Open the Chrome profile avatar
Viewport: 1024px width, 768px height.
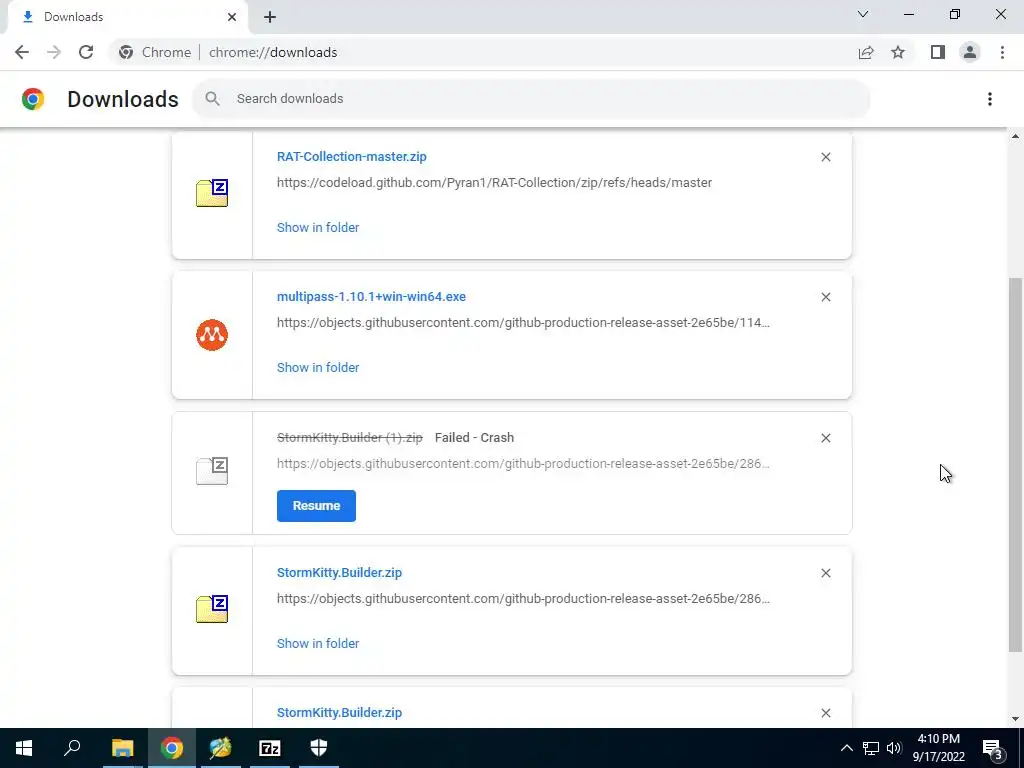click(x=970, y=52)
